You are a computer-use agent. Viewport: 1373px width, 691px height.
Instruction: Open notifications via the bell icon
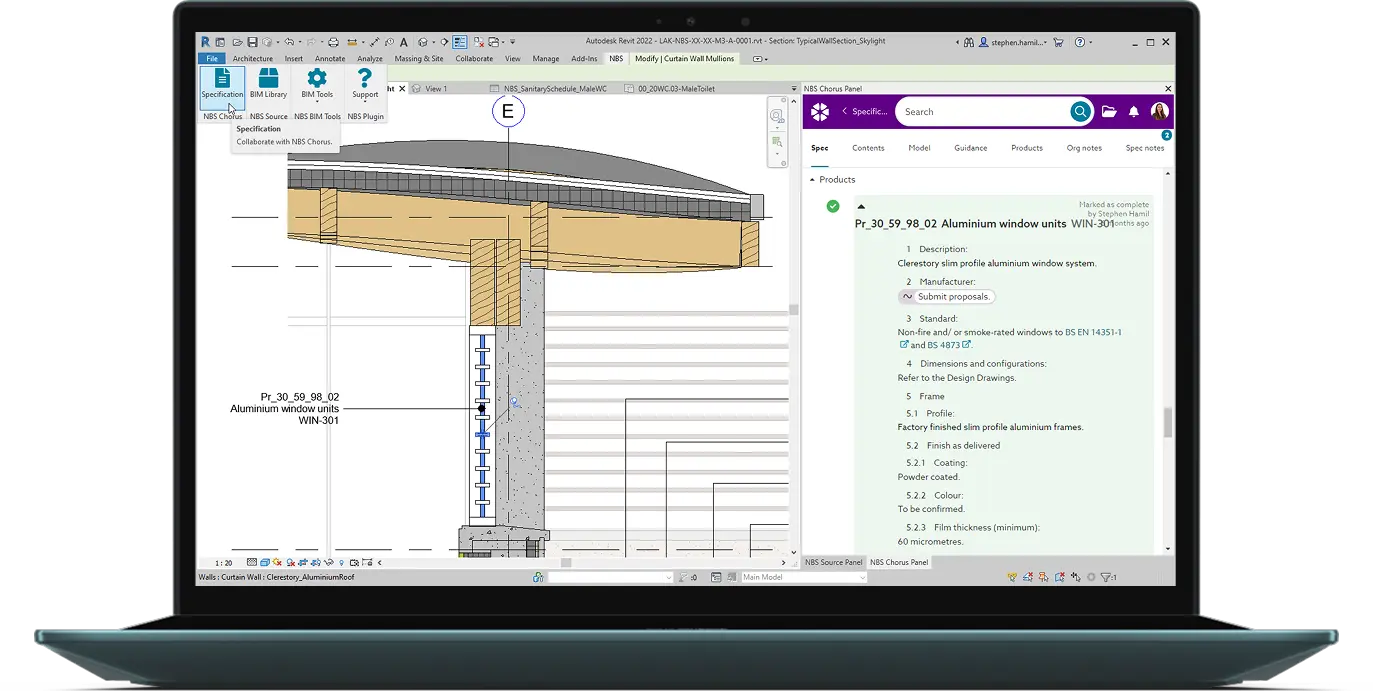coord(1135,111)
